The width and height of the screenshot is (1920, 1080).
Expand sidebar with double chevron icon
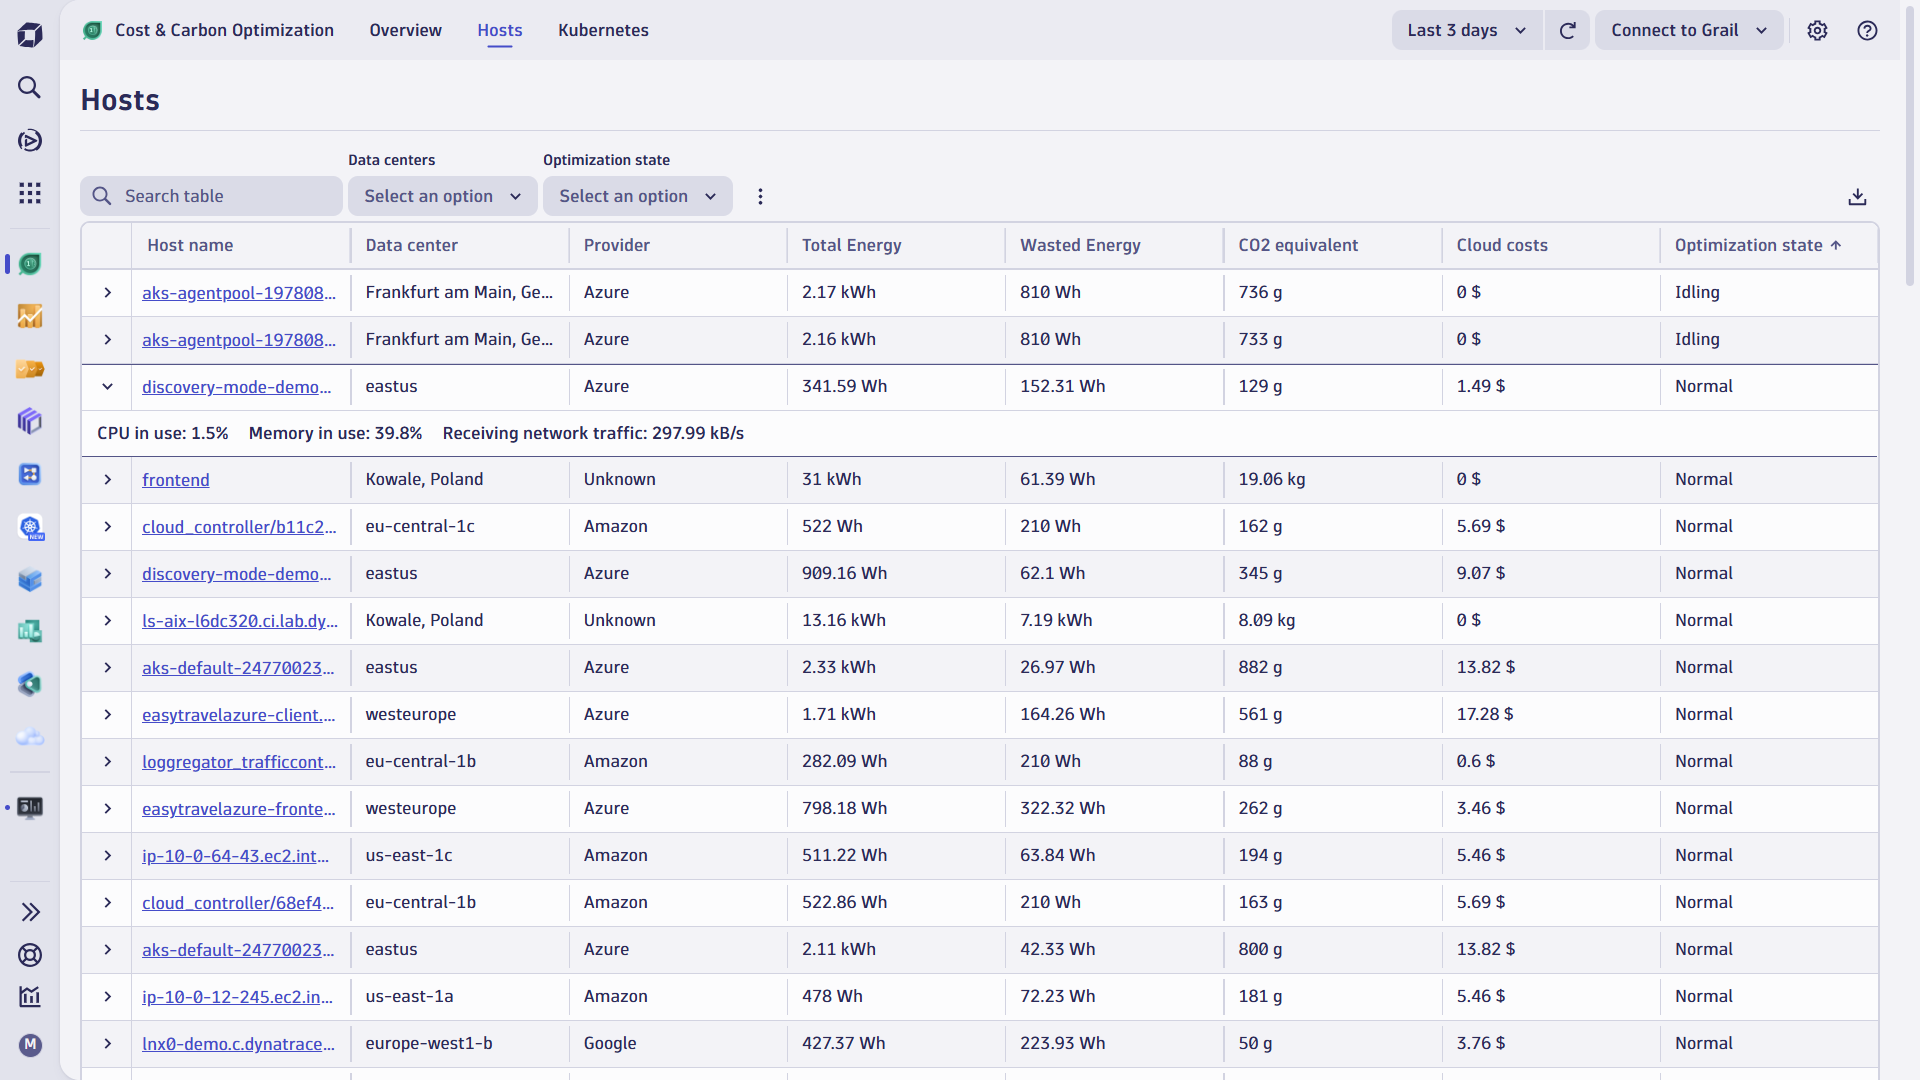coord(30,912)
